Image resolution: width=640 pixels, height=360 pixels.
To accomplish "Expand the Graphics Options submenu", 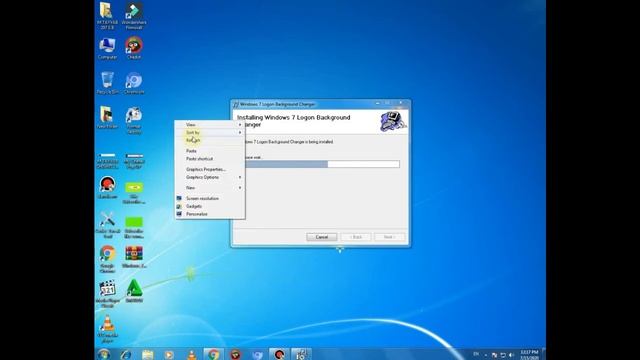I will pos(210,177).
